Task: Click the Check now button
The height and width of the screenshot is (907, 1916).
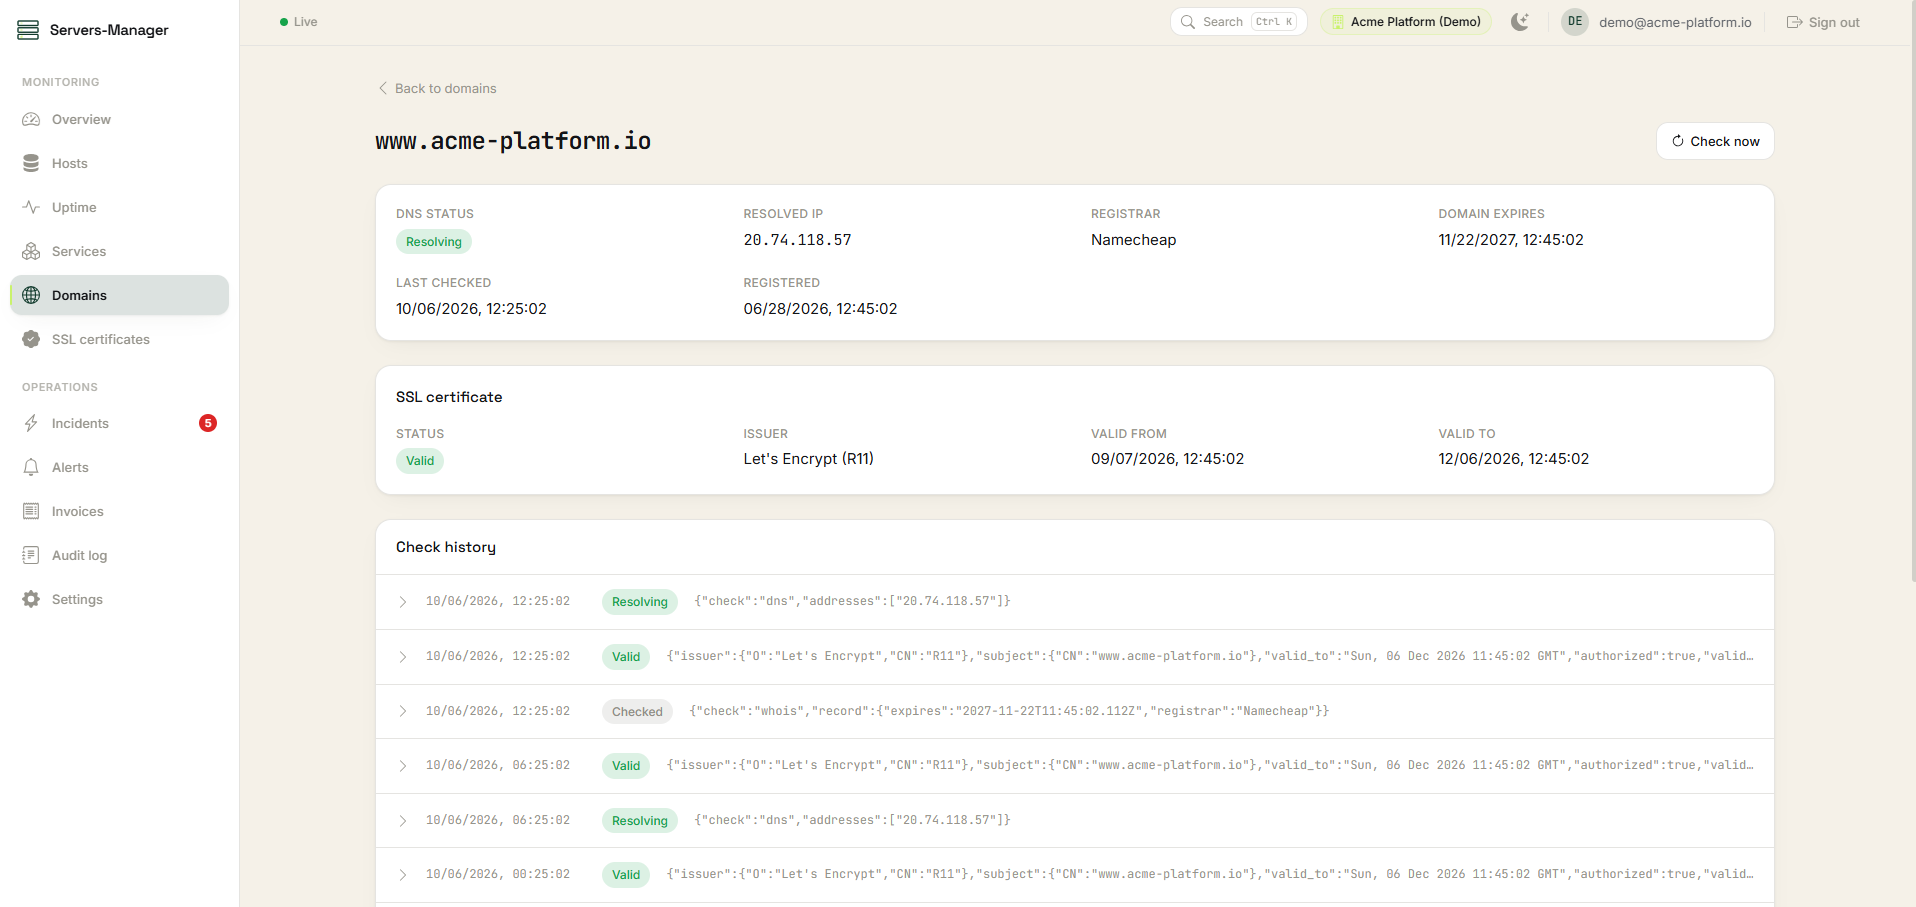Action: click(1715, 141)
